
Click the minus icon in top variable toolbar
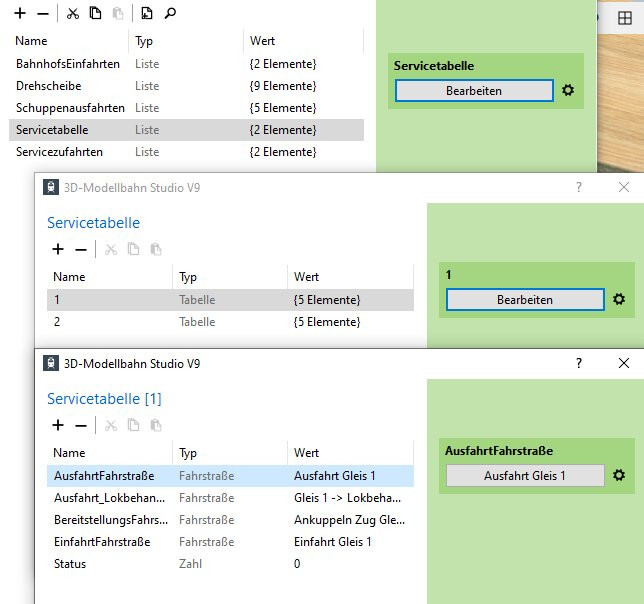(43, 14)
